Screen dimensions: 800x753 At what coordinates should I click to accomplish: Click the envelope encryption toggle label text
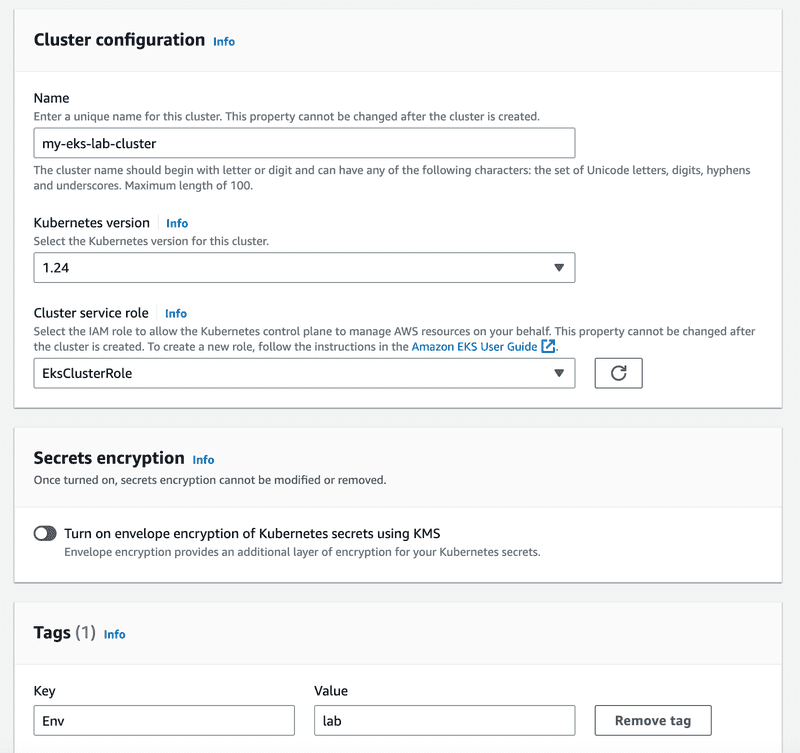point(252,534)
